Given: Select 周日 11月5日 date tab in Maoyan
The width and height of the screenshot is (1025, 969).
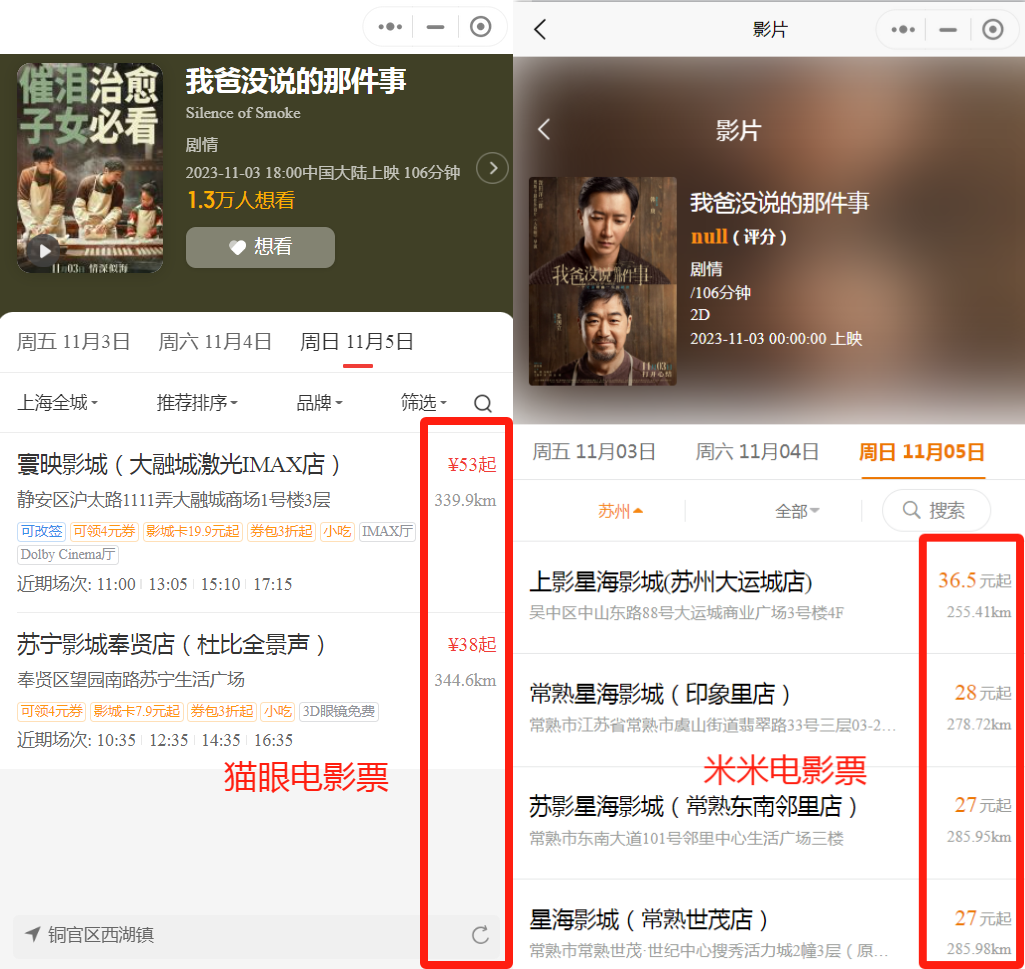Looking at the screenshot, I should (x=357, y=342).
